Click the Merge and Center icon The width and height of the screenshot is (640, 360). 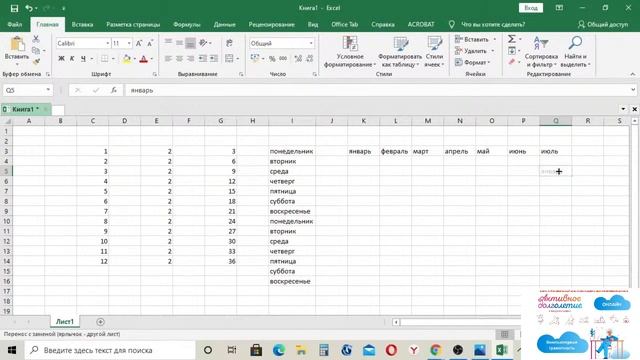[229, 59]
